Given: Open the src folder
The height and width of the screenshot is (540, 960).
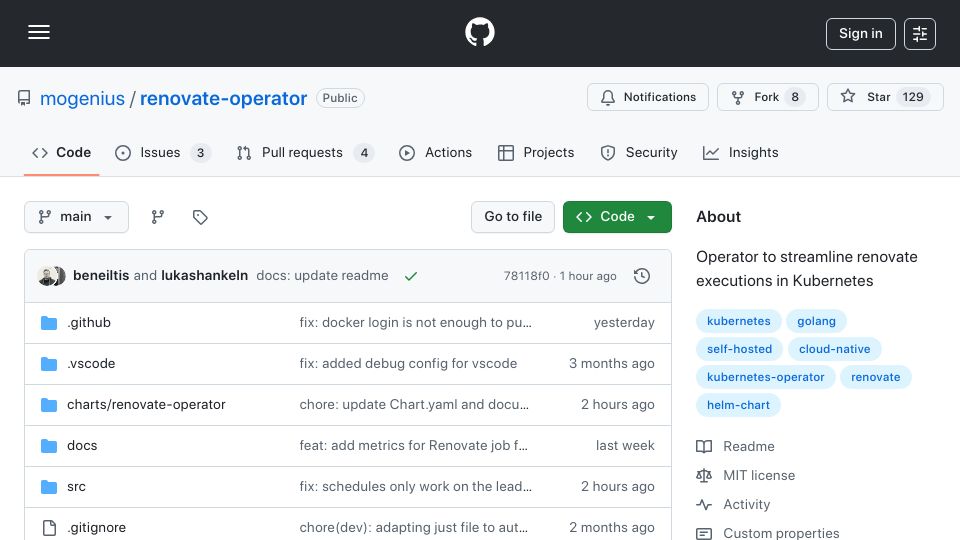Looking at the screenshot, I should click(77, 487).
